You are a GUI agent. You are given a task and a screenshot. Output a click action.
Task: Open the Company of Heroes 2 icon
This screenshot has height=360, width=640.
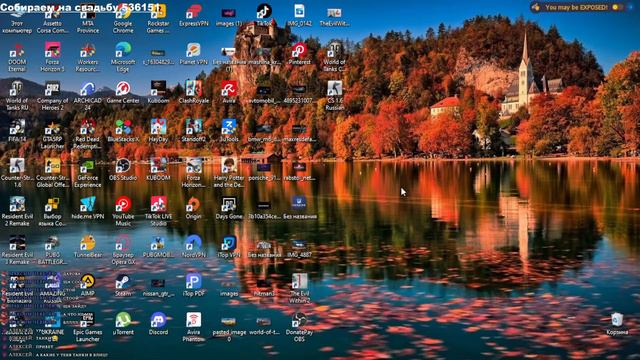click(x=53, y=96)
